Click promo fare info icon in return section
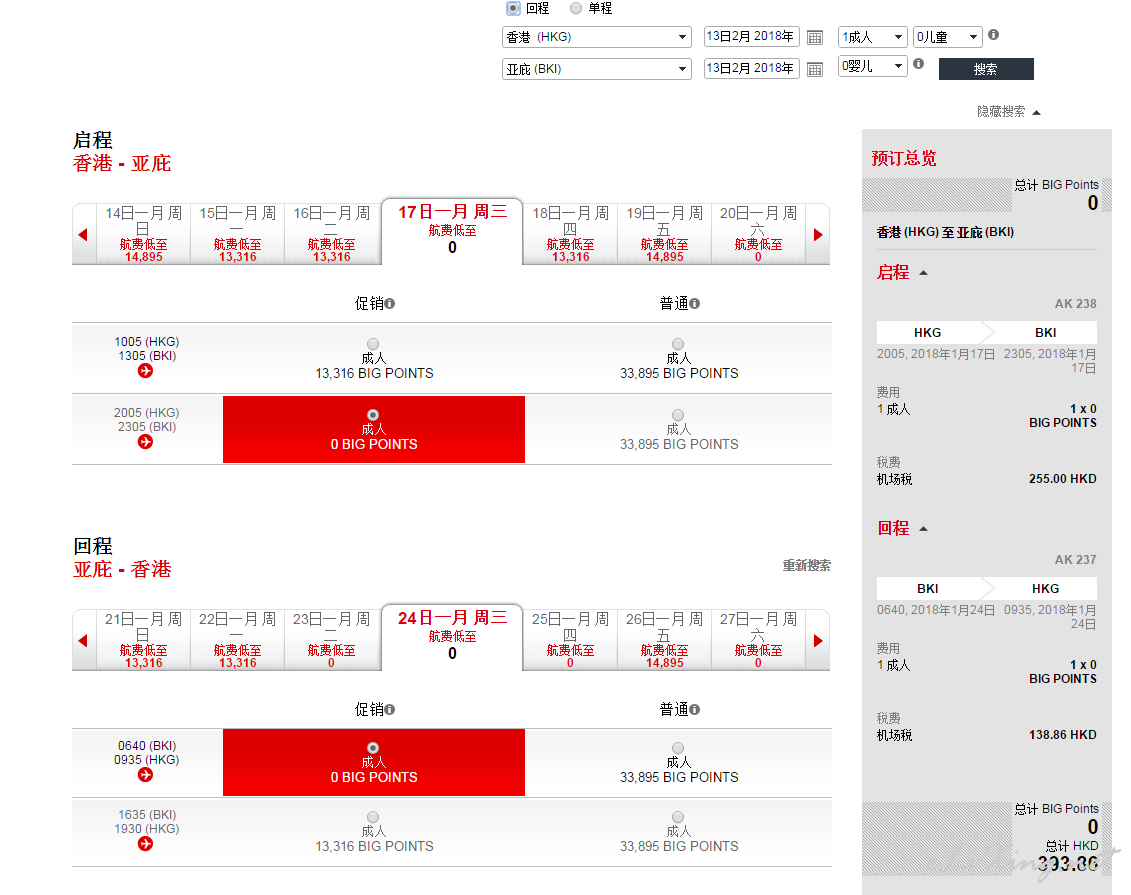 (x=390, y=710)
